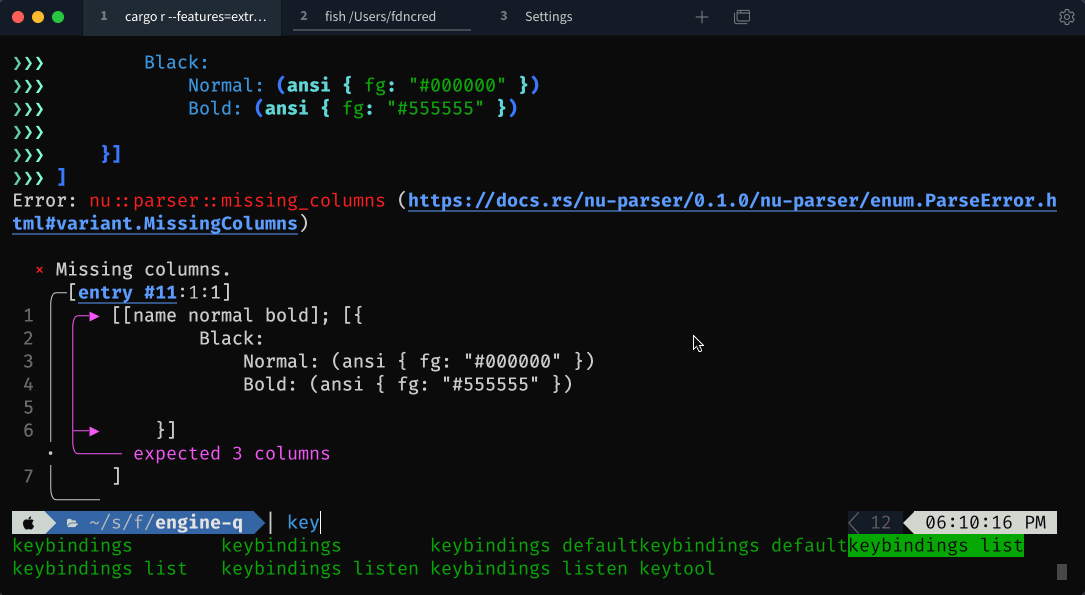Click the tab overview icon beside the plus
This screenshot has width=1085, height=595.
pos(742,17)
